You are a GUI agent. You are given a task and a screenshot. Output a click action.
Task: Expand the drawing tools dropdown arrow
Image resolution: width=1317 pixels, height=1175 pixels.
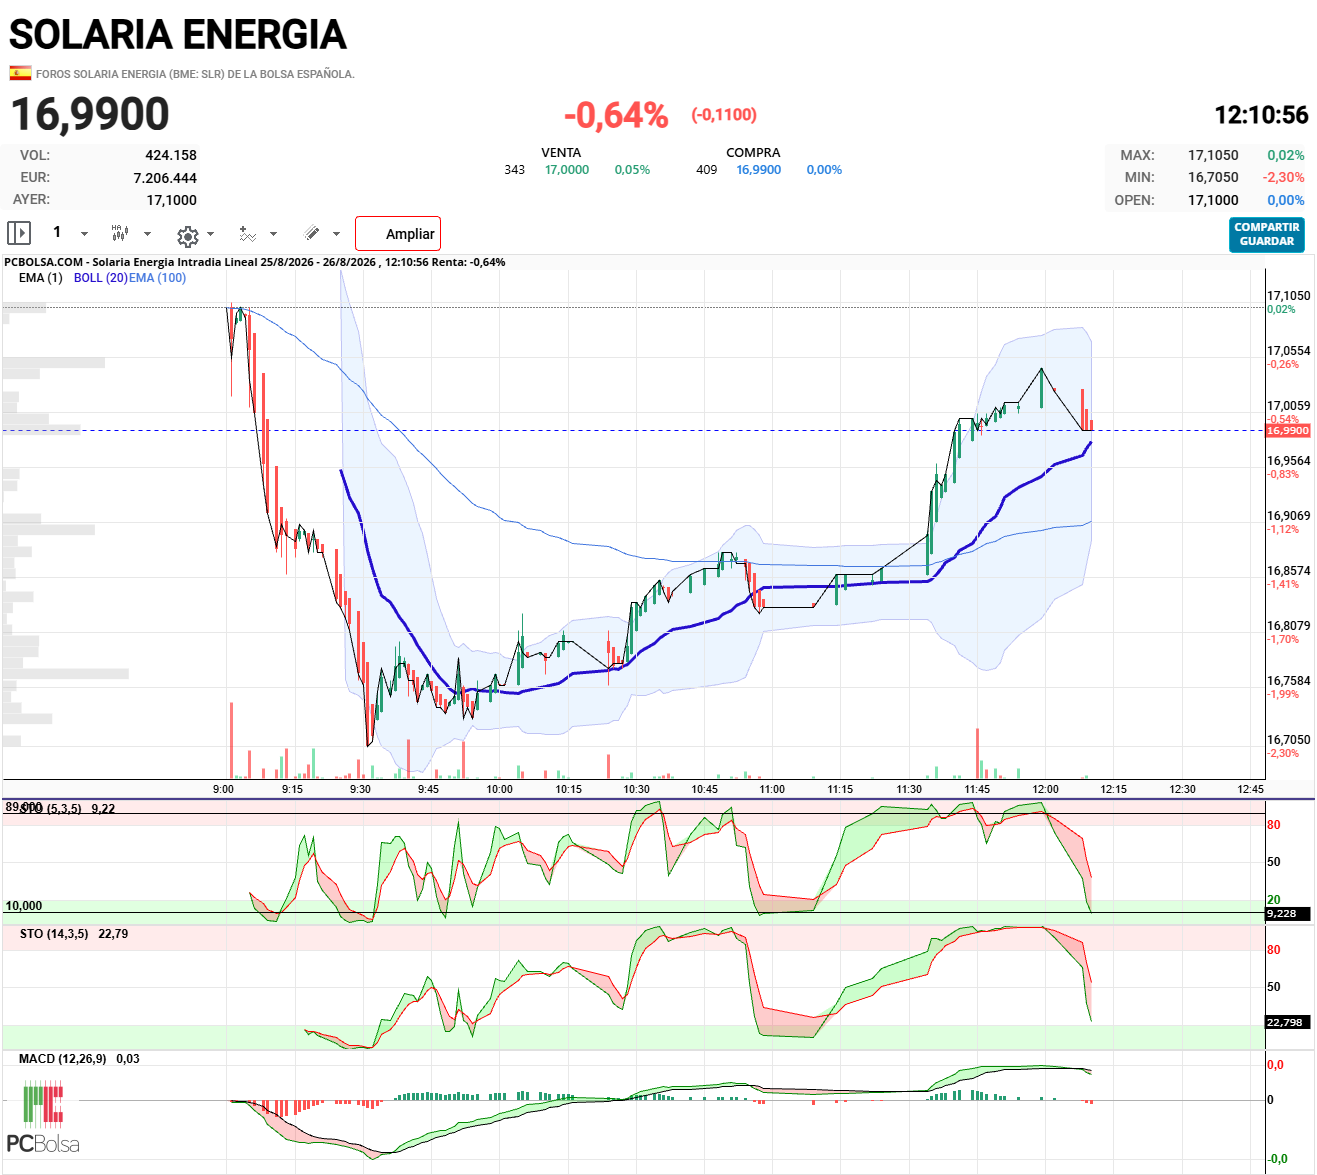(336, 234)
